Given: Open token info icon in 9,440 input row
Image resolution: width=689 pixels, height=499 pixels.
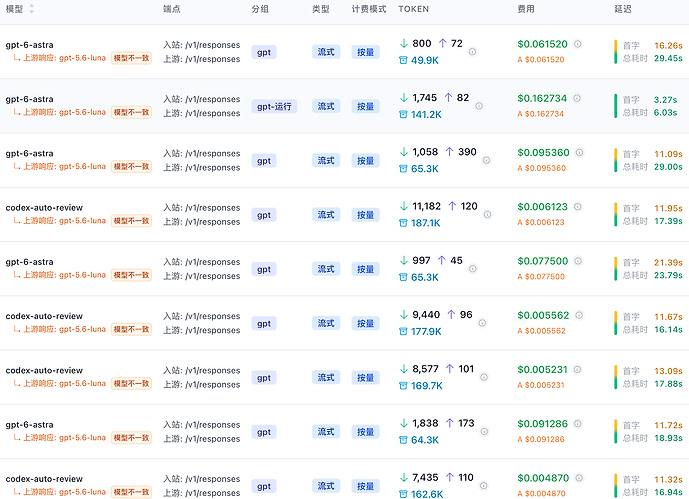Looking at the screenshot, I should (482, 323).
